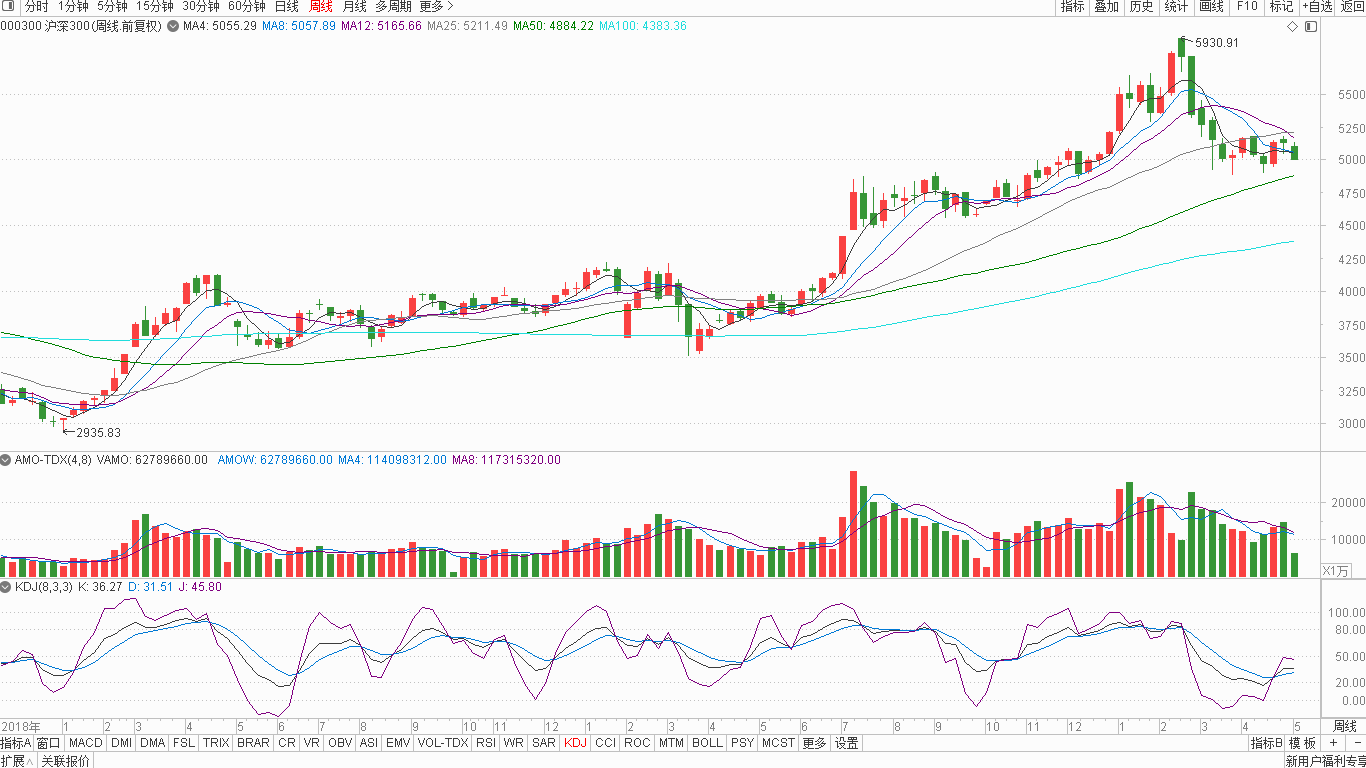Open the 设置 indicator settings
The image size is (1366, 768).
pos(847,743)
